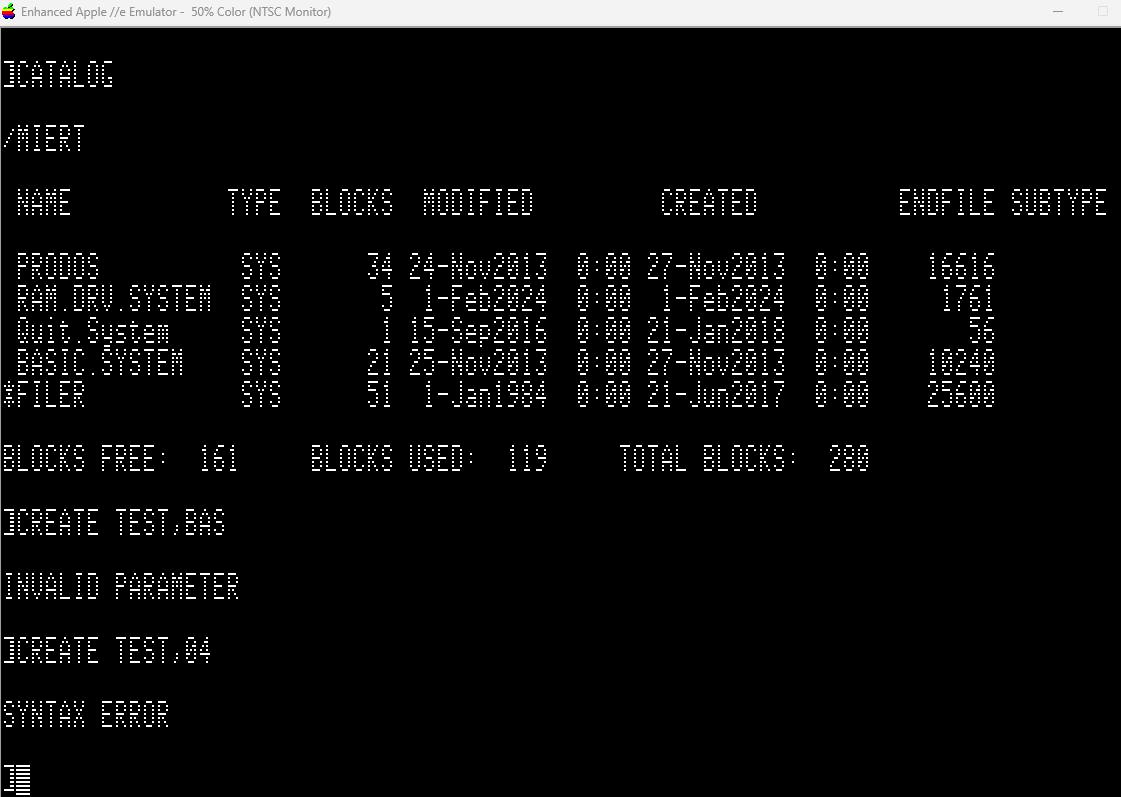Click FILER created date 21-Jun2017
Screen dimensions: 1121x797
tap(716, 395)
